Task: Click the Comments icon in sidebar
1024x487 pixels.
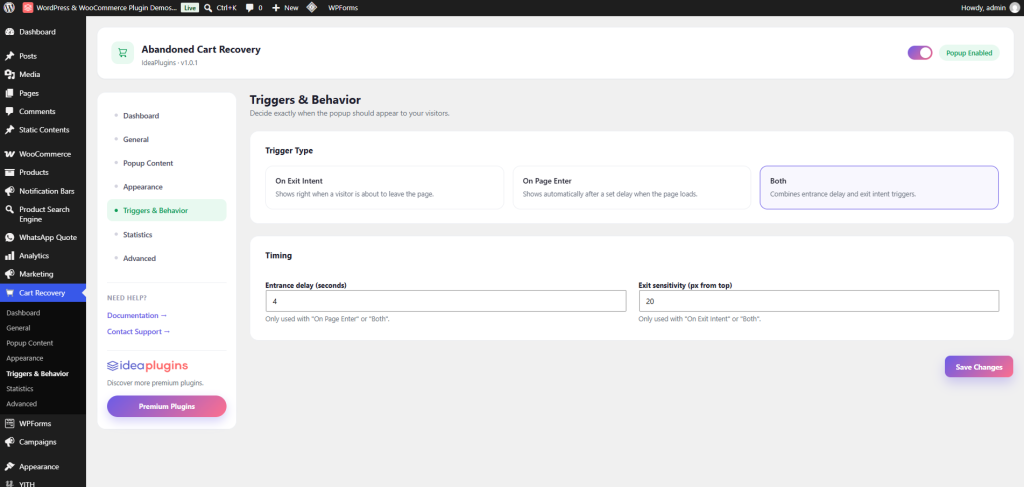Action: pyautogui.click(x=10, y=112)
